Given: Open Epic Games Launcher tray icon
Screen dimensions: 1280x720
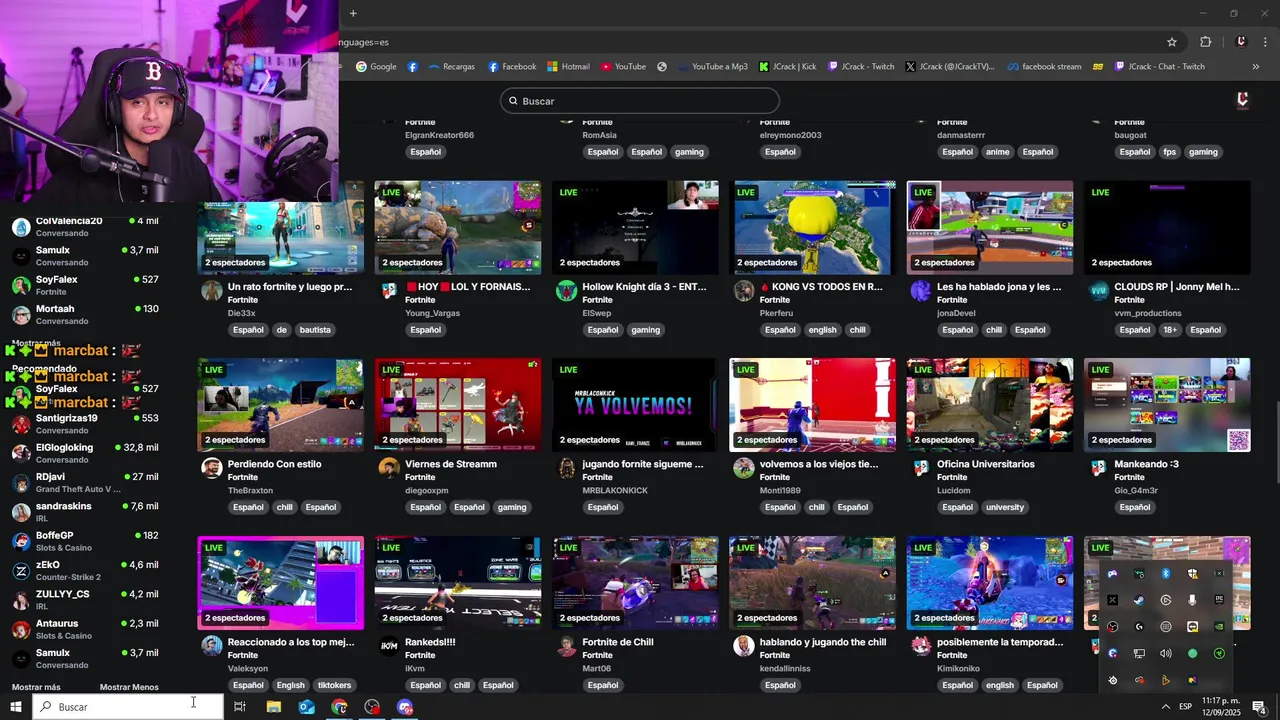Looking at the screenshot, I should click(x=1219, y=599).
